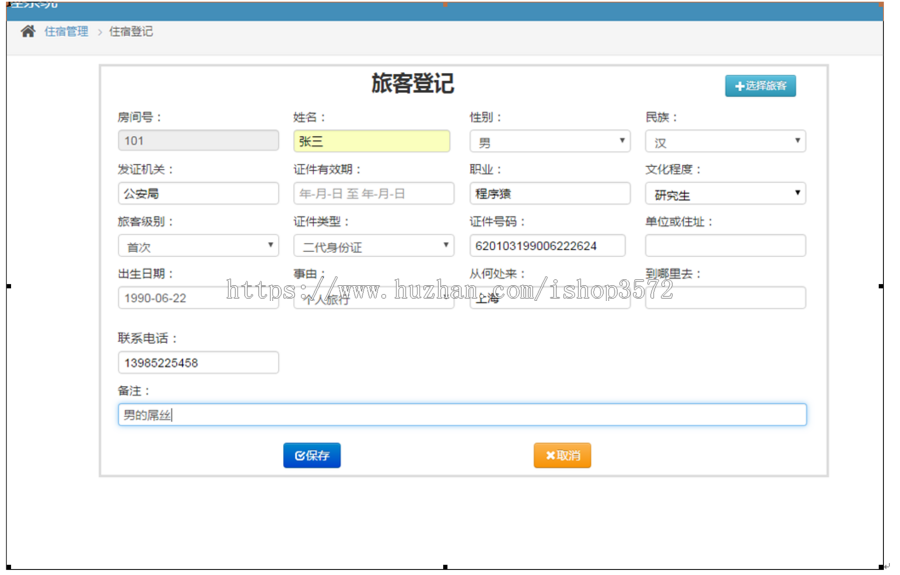900x575 pixels.
Task: Click the 事由 field with 个人旅行
Action: click(374, 298)
